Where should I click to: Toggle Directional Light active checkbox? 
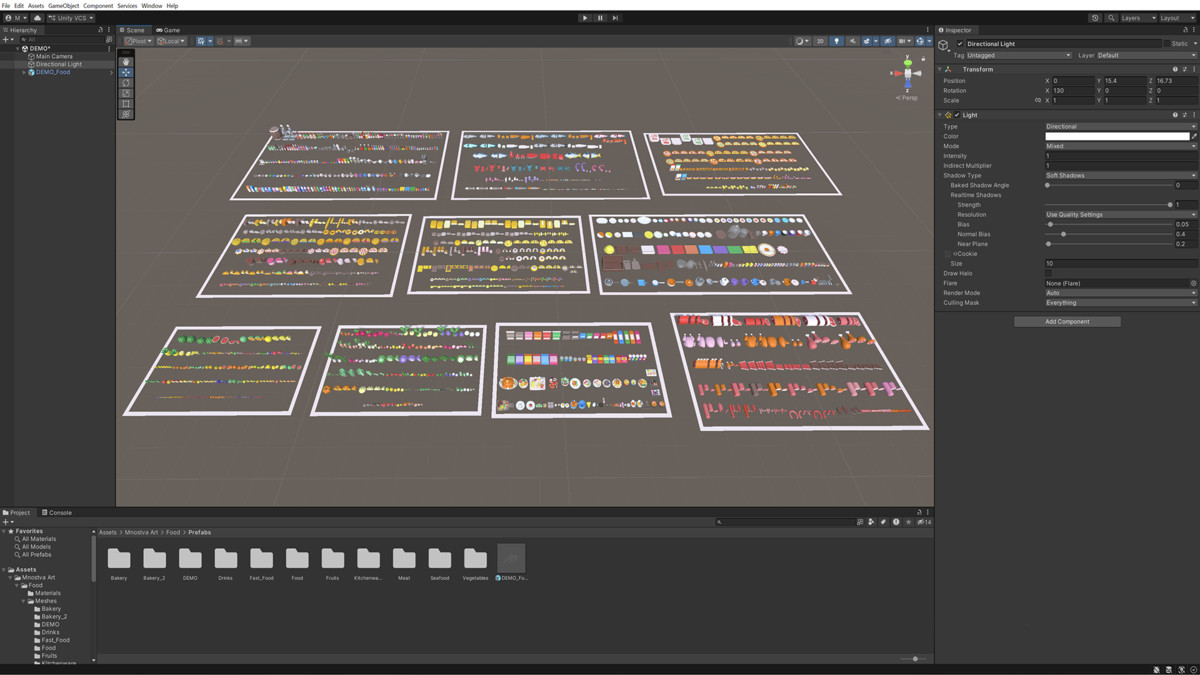[960, 44]
